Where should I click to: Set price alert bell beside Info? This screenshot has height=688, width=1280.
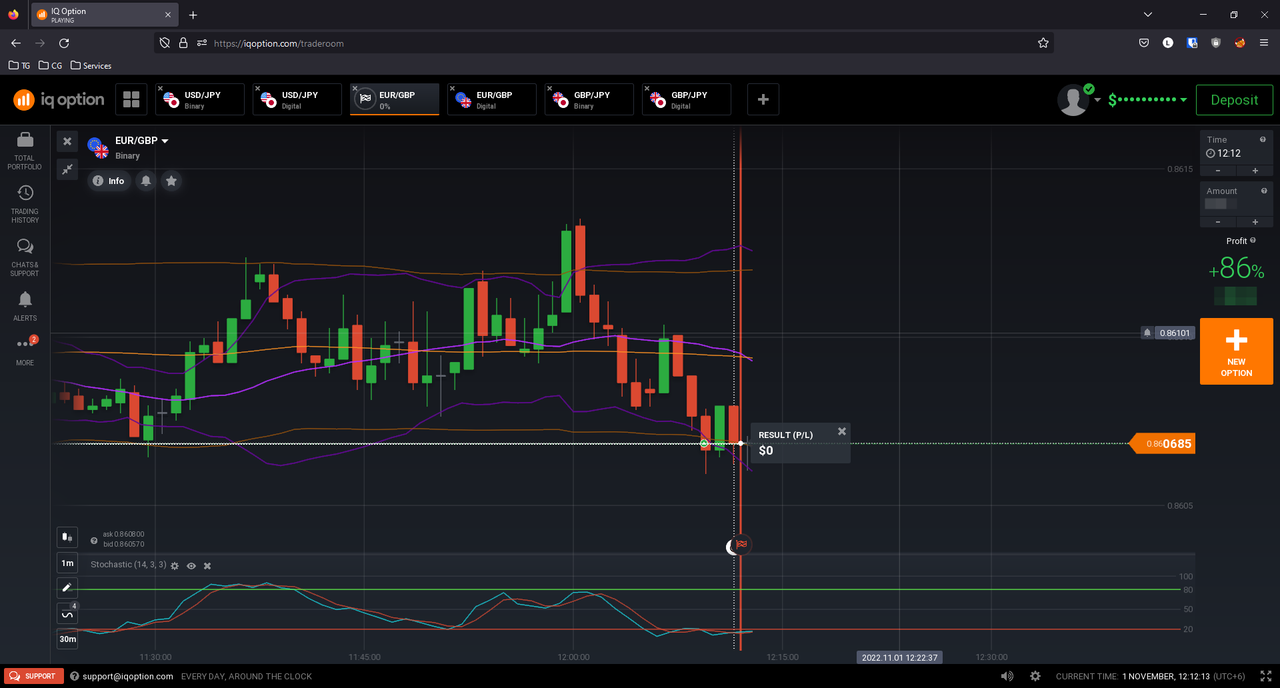coord(146,181)
